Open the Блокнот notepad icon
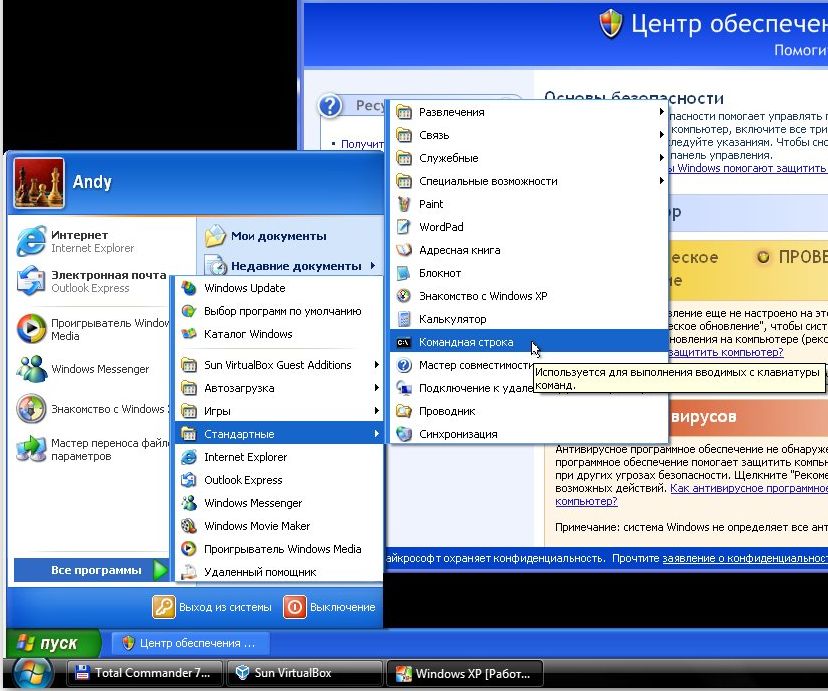Screen dimensions: 828x691 (404, 273)
